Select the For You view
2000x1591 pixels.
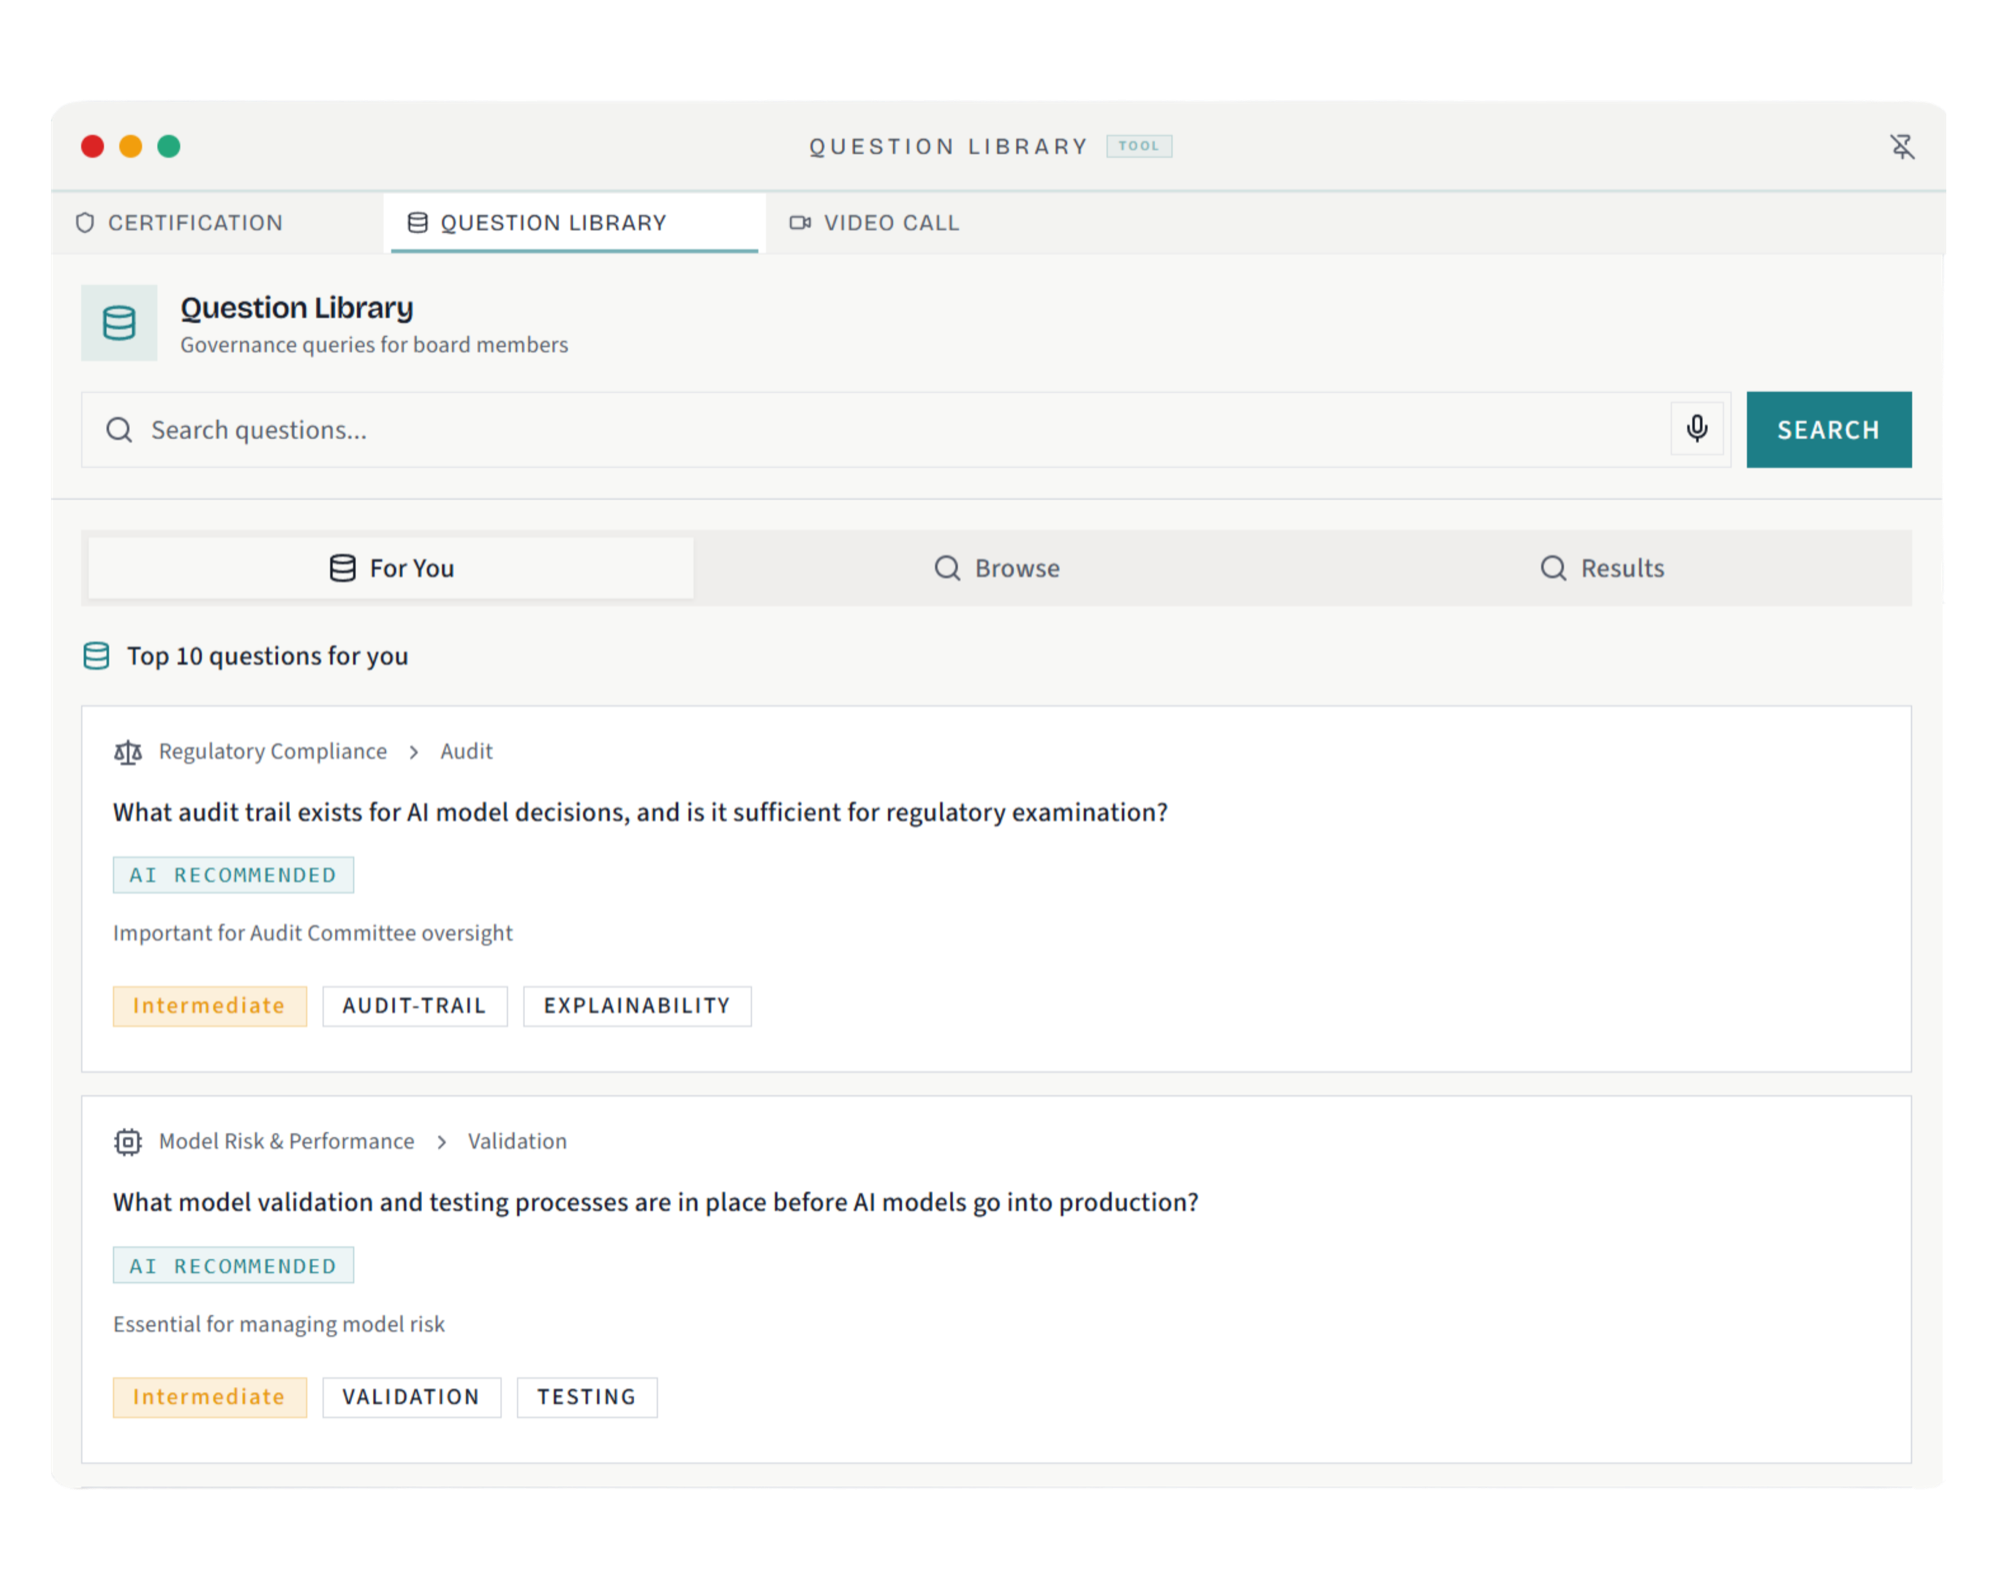(x=391, y=568)
